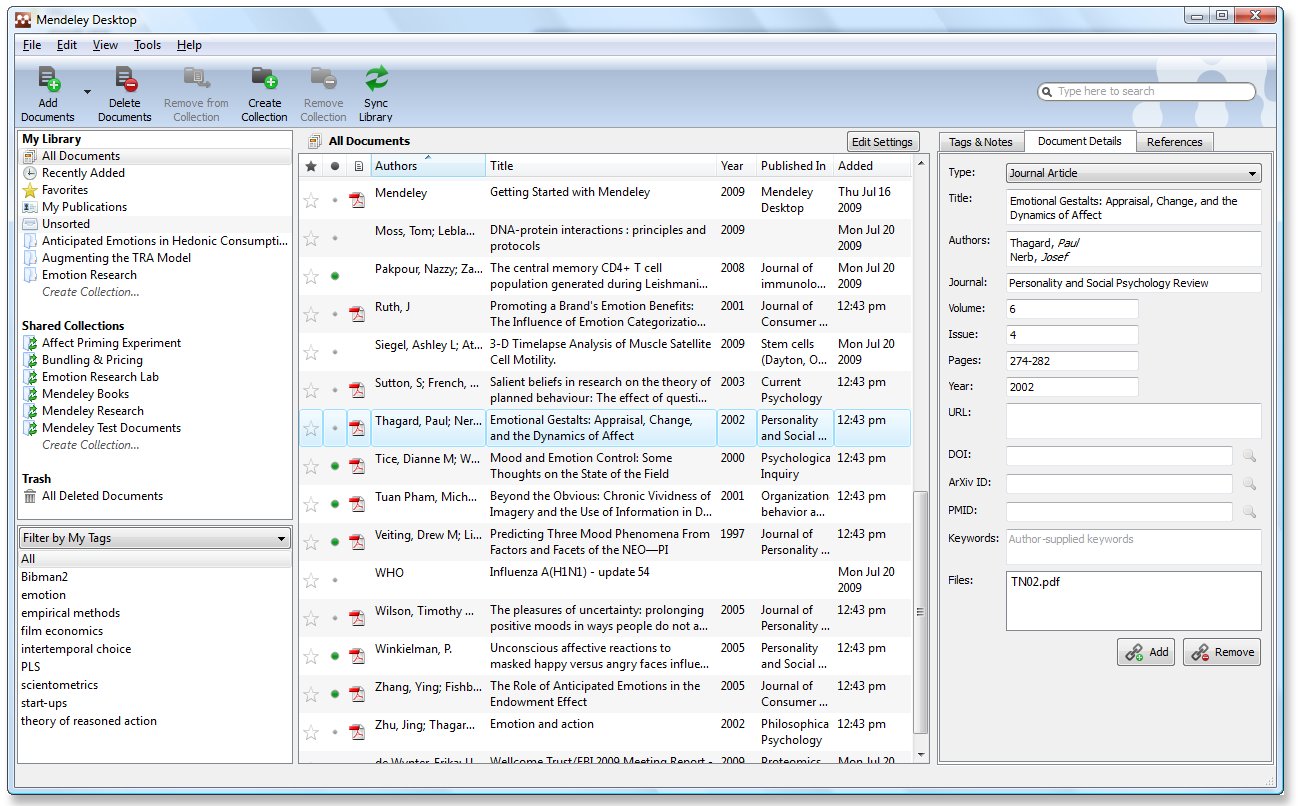Click the search box in the toolbar
Image resolution: width=1300 pixels, height=806 pixels.
click(x=1148, y=92)
